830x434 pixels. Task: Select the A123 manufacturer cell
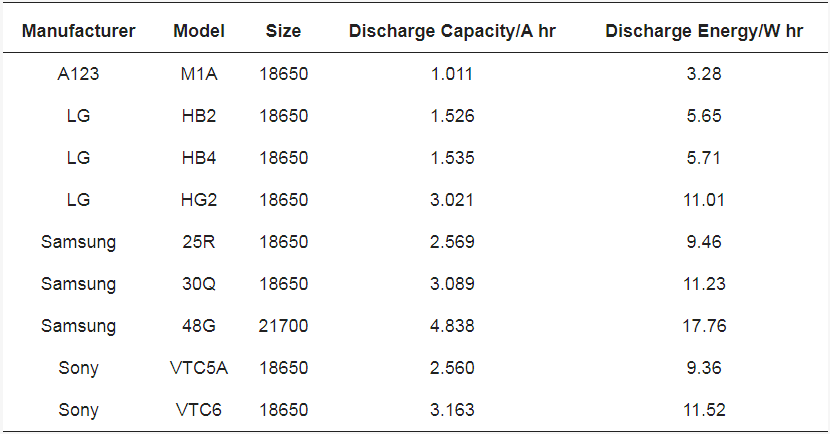pyautogui.click(x=78, y=74)
